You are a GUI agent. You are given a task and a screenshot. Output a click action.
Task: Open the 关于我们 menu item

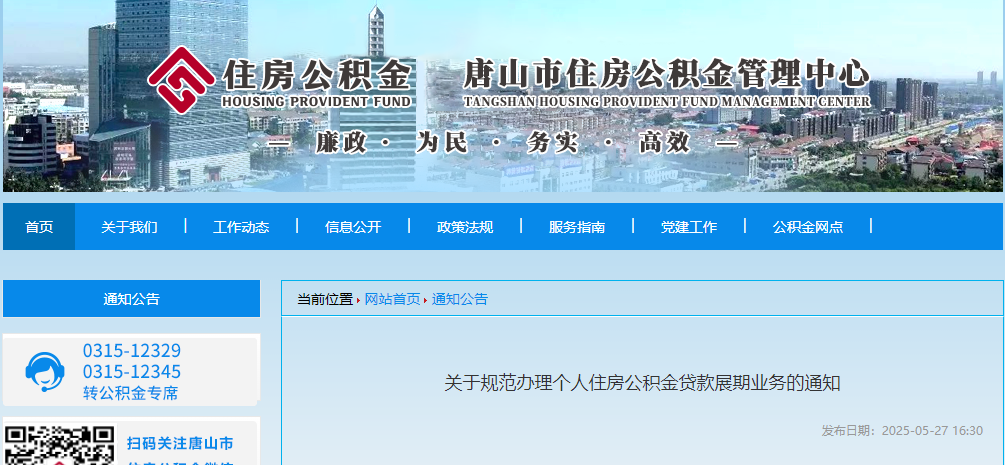[x=129, y=227]
